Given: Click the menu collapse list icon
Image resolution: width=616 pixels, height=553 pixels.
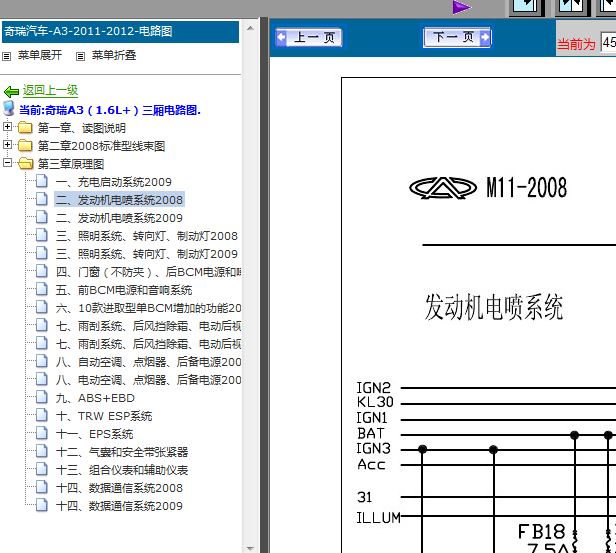Looking at the screenshot, I should point(81,57).
